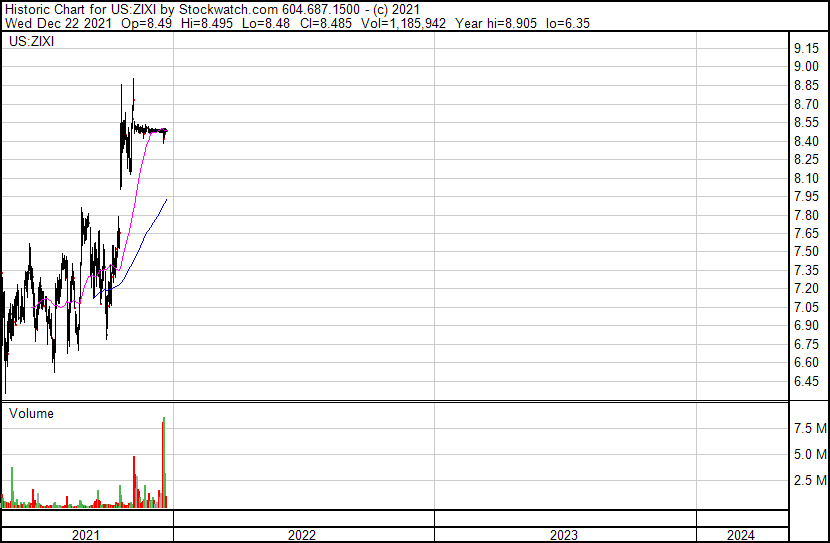Click the 5.0 M volume axis label
830x543 pixels.
tap(809, 454)
